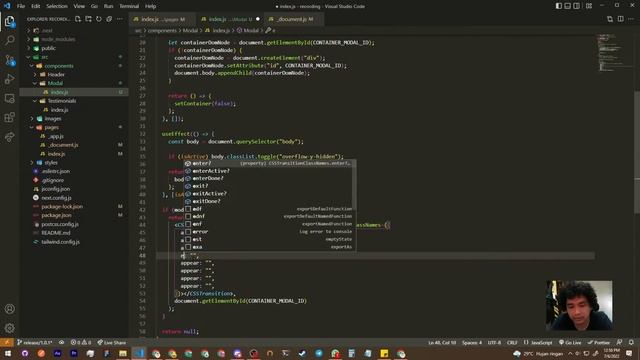Open the Explorer view in activity bar
Image resolution: width=640 pixels, height=360 pixels.
coord(10,21)
